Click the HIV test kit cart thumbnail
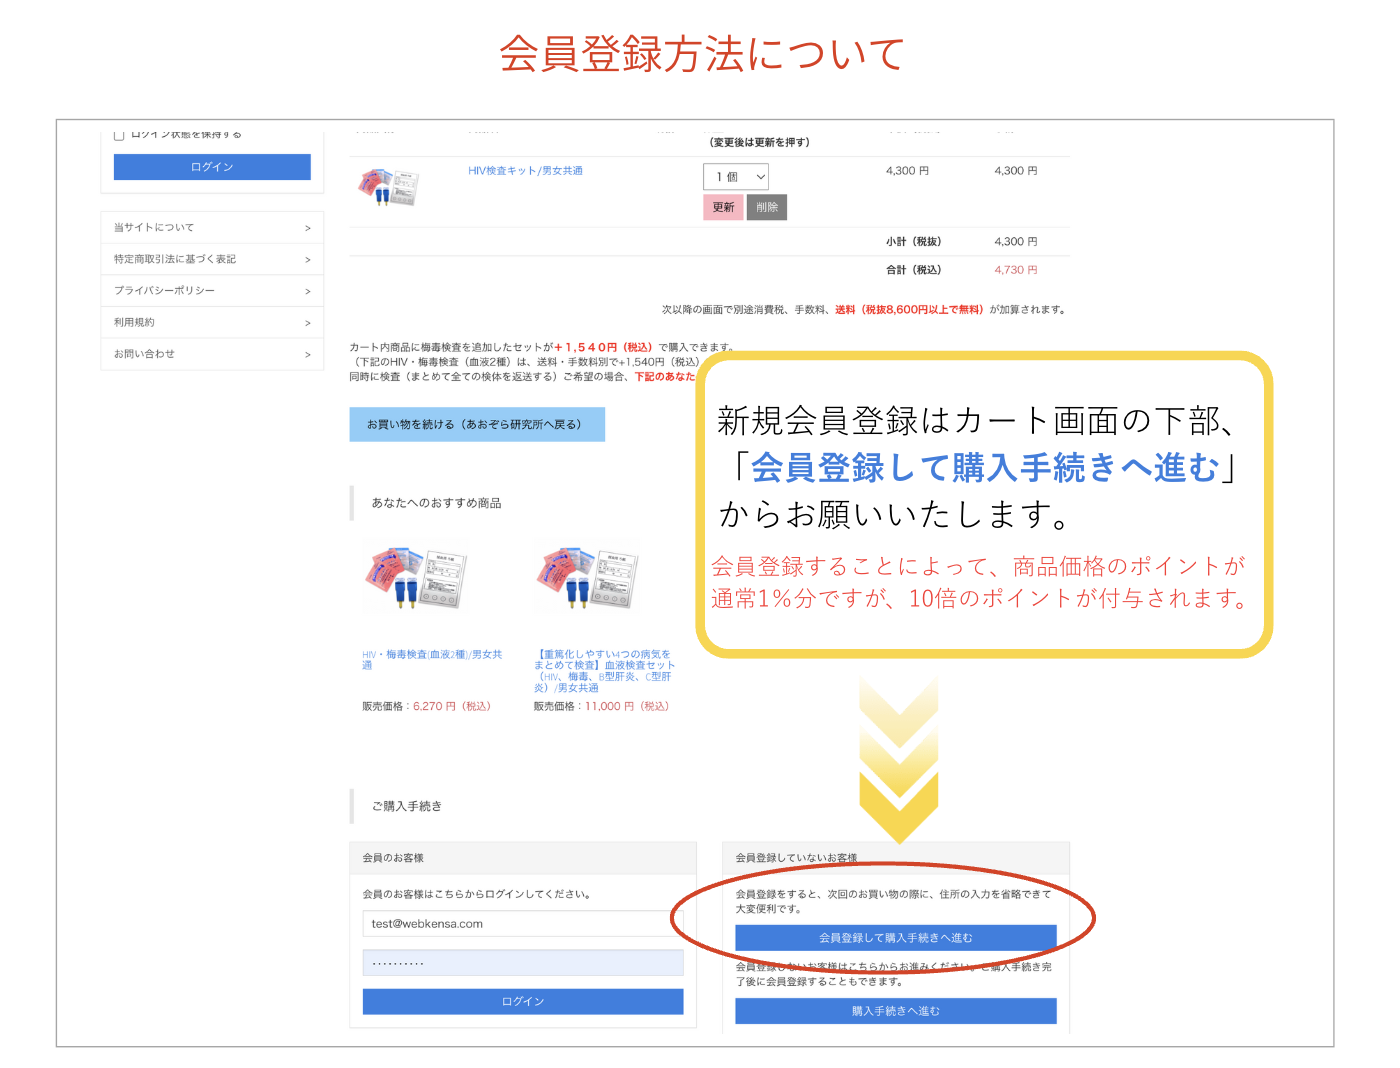The image size is (1400, 1068). tap(388, 187)
